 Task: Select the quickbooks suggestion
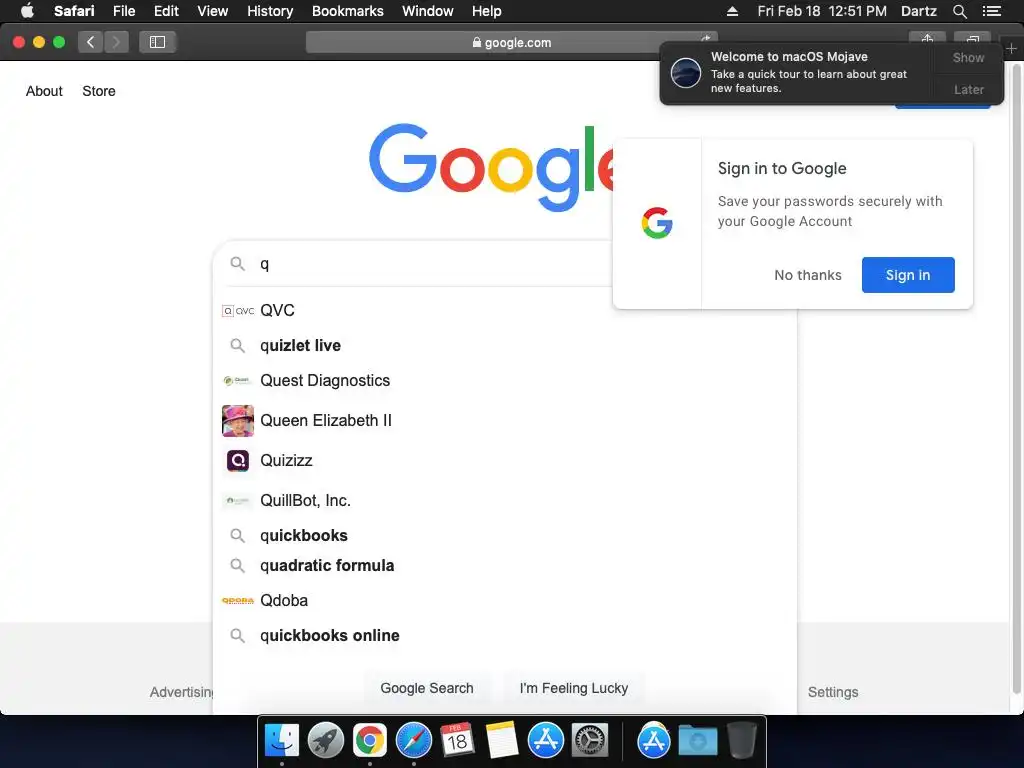point(505,536)
